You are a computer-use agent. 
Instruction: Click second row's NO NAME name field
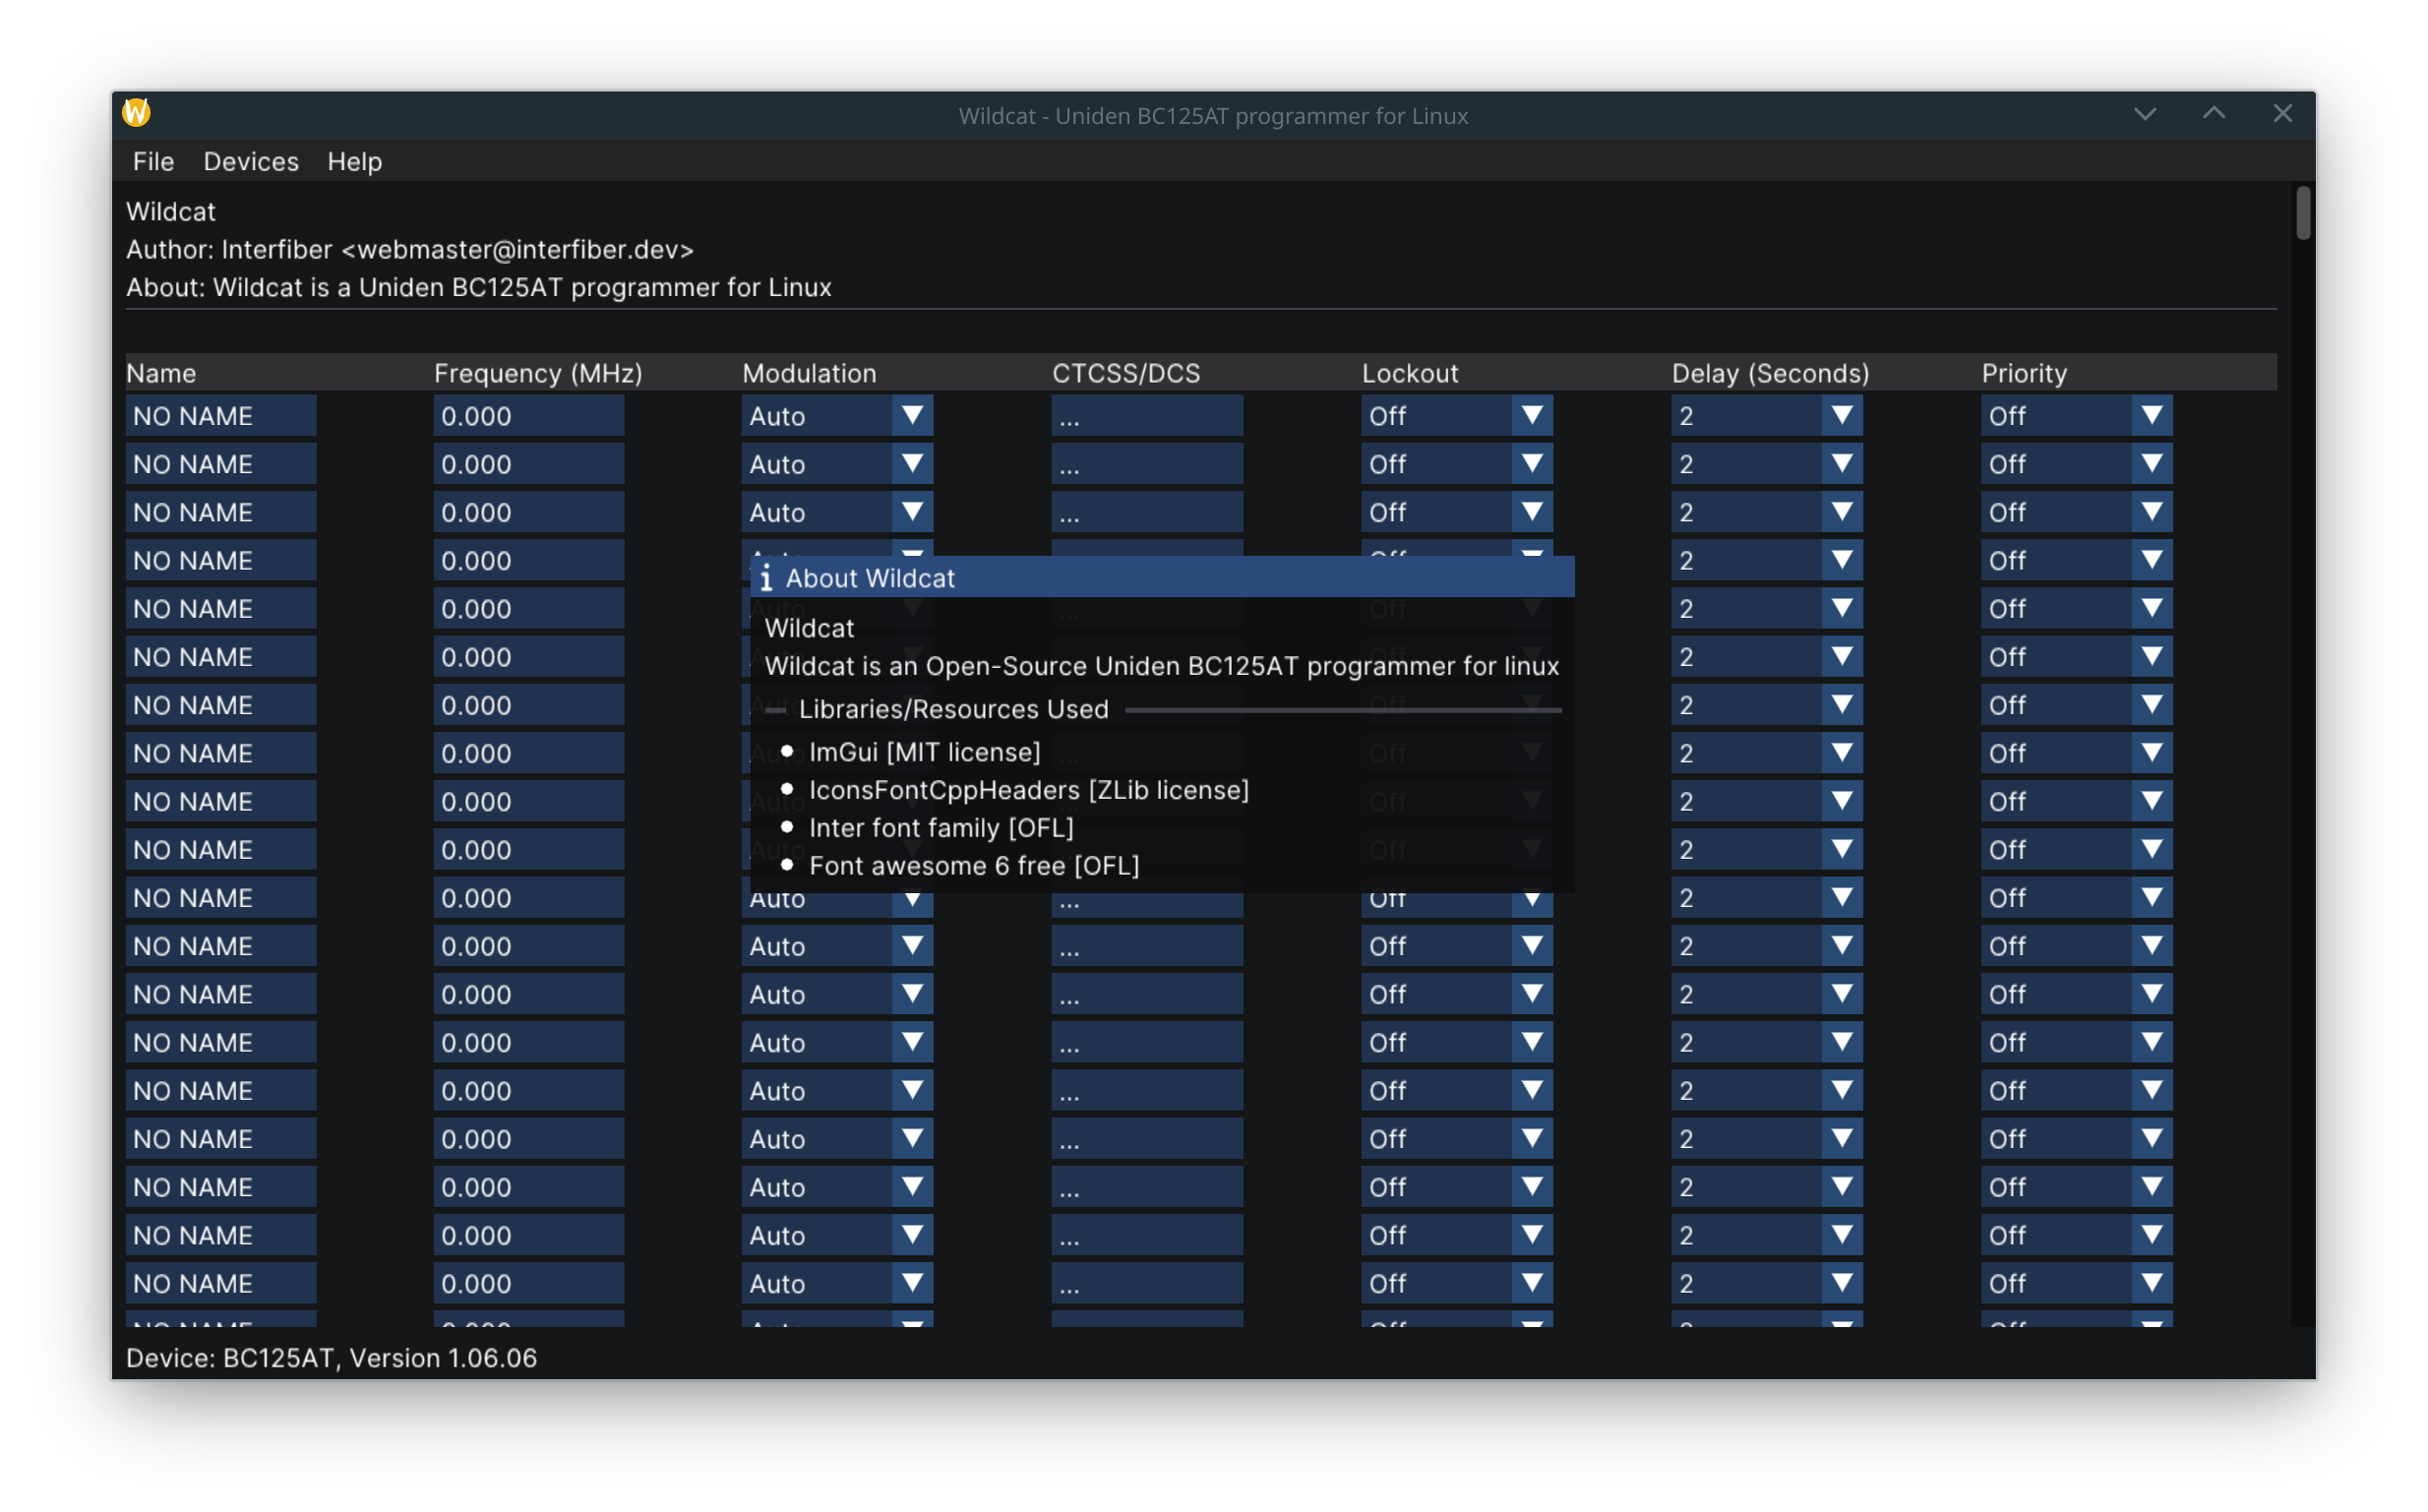(x=221, y=464)
